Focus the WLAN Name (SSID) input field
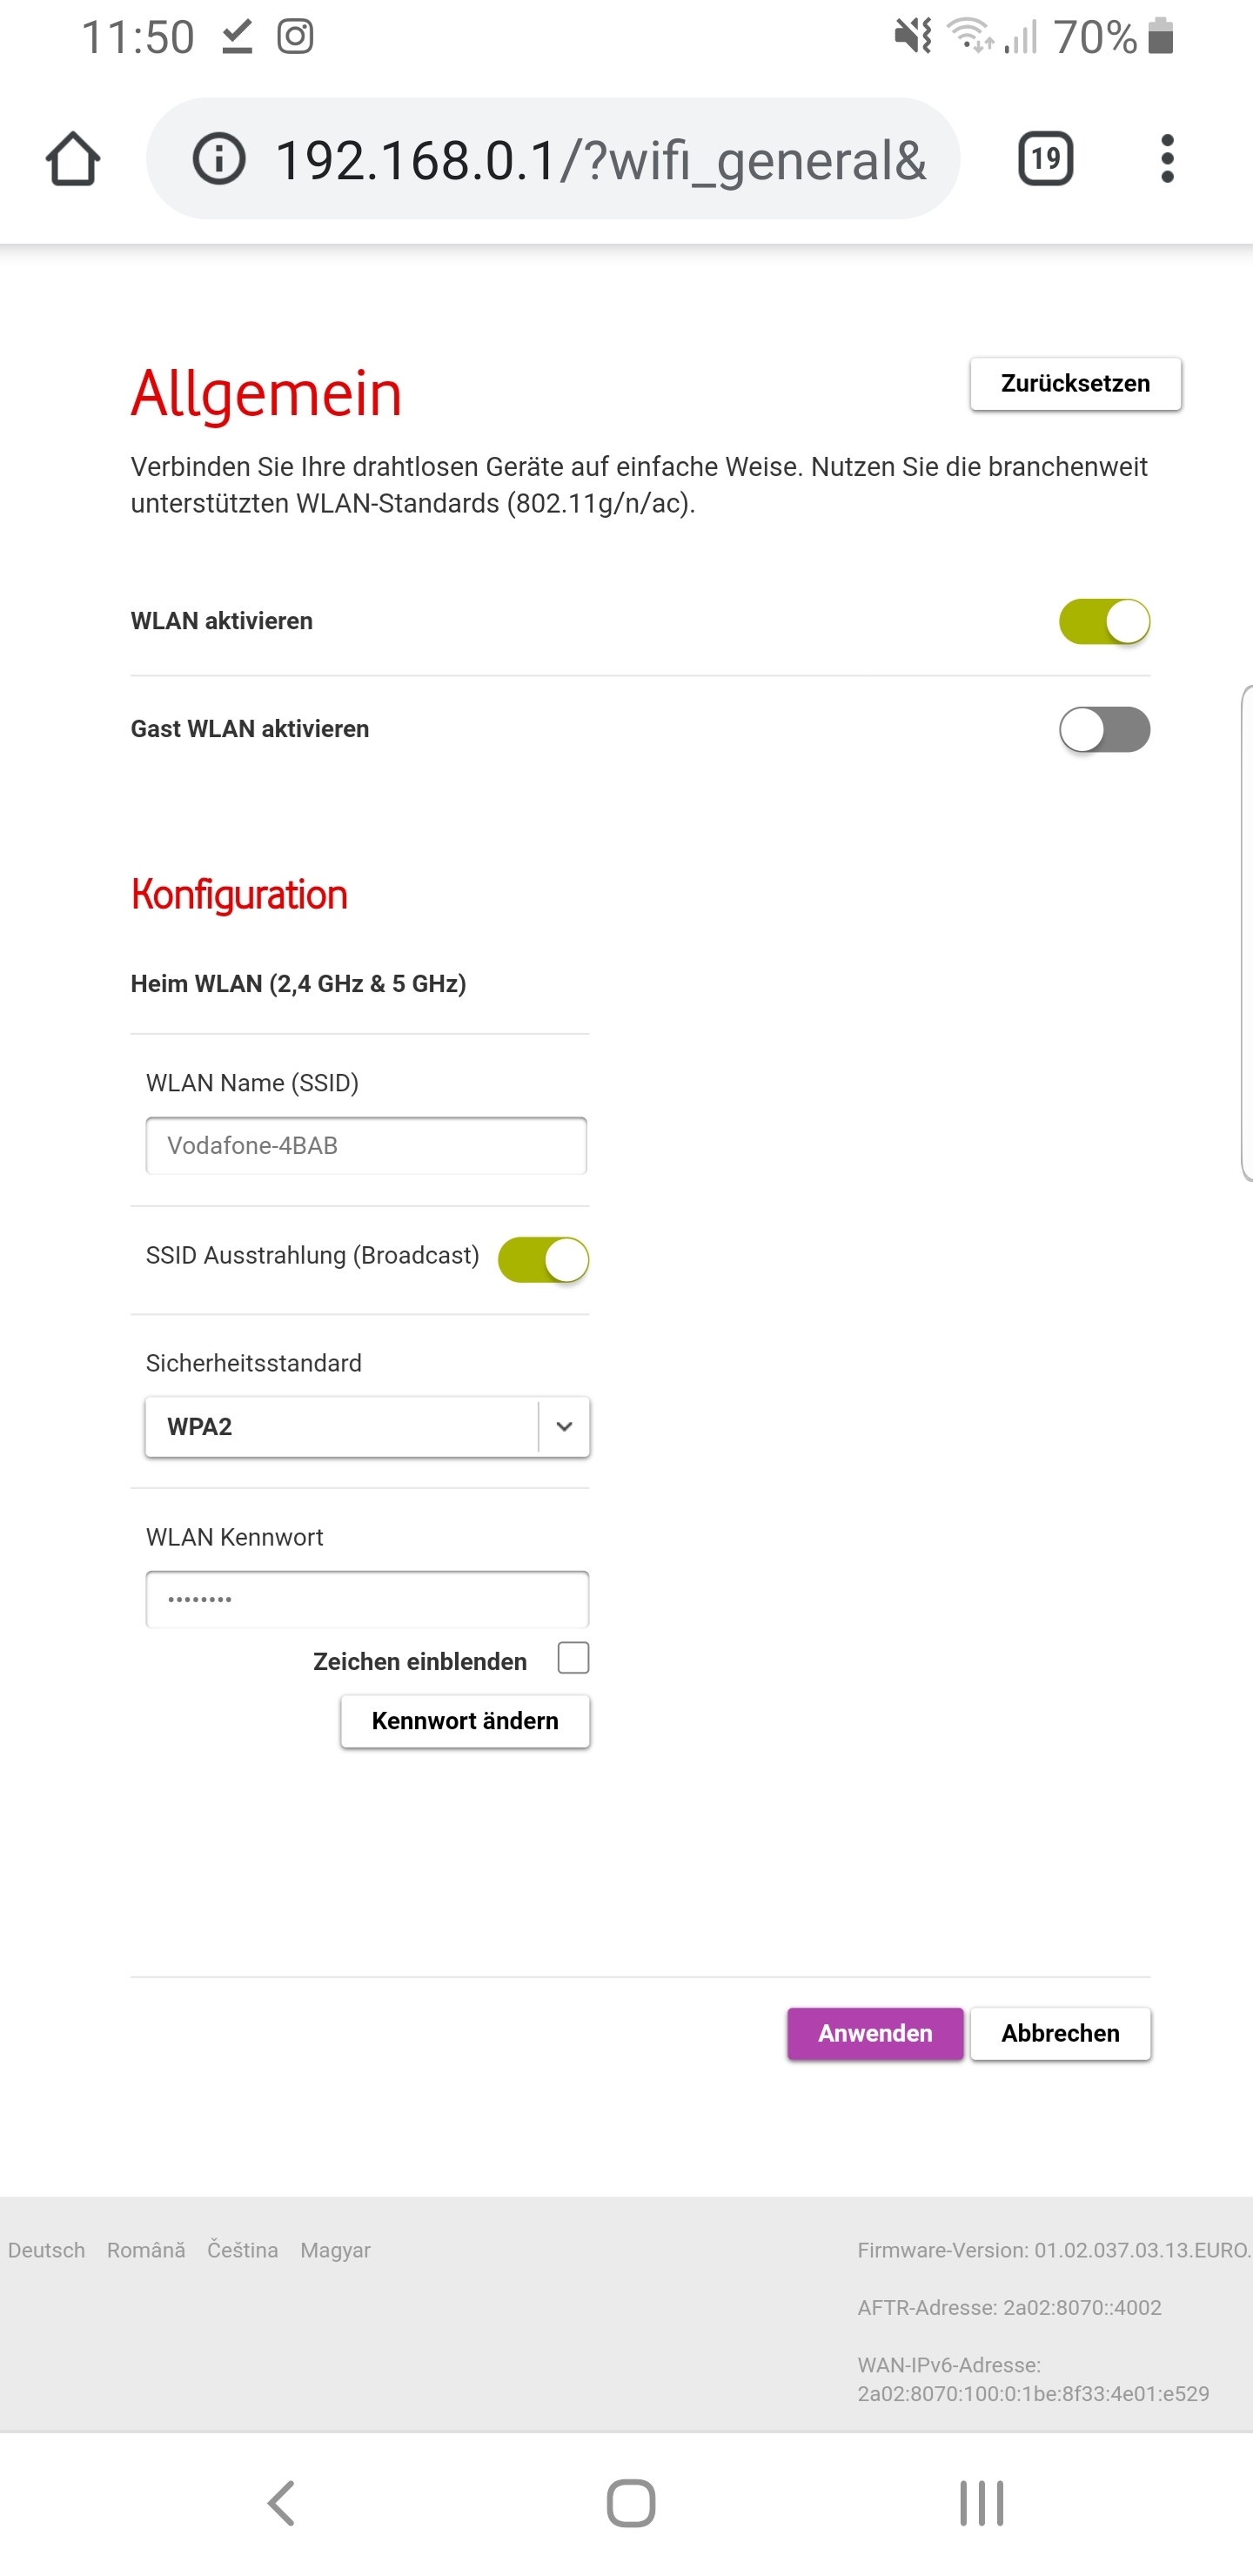 point(366,1145)
